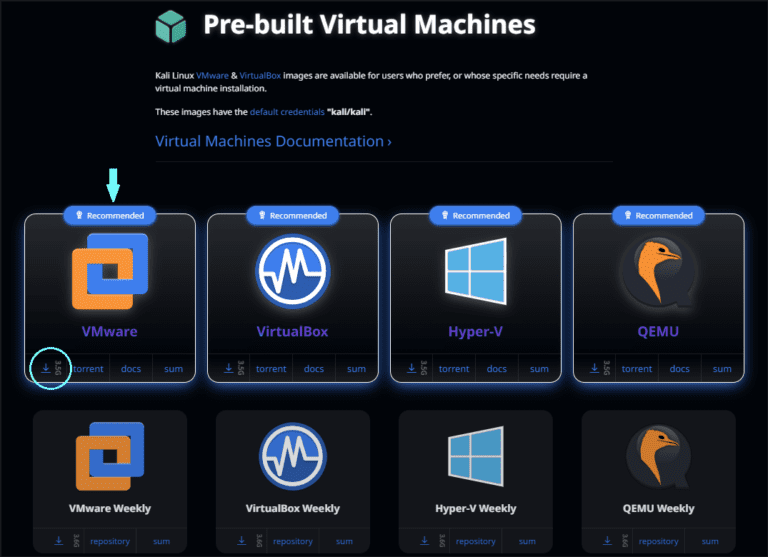768x557 pixels.
Task: Click the QEMU bird logo in the Recommended card
Action: [x=658, y=272]
